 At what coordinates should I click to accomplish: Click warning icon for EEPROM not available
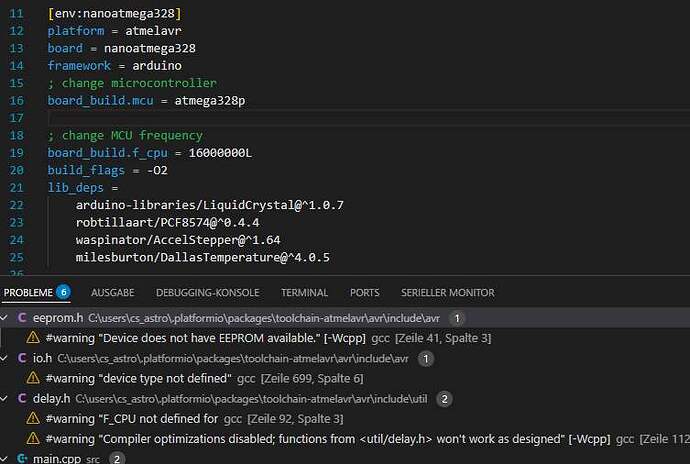pyautogui.click(x=33, y=338)
